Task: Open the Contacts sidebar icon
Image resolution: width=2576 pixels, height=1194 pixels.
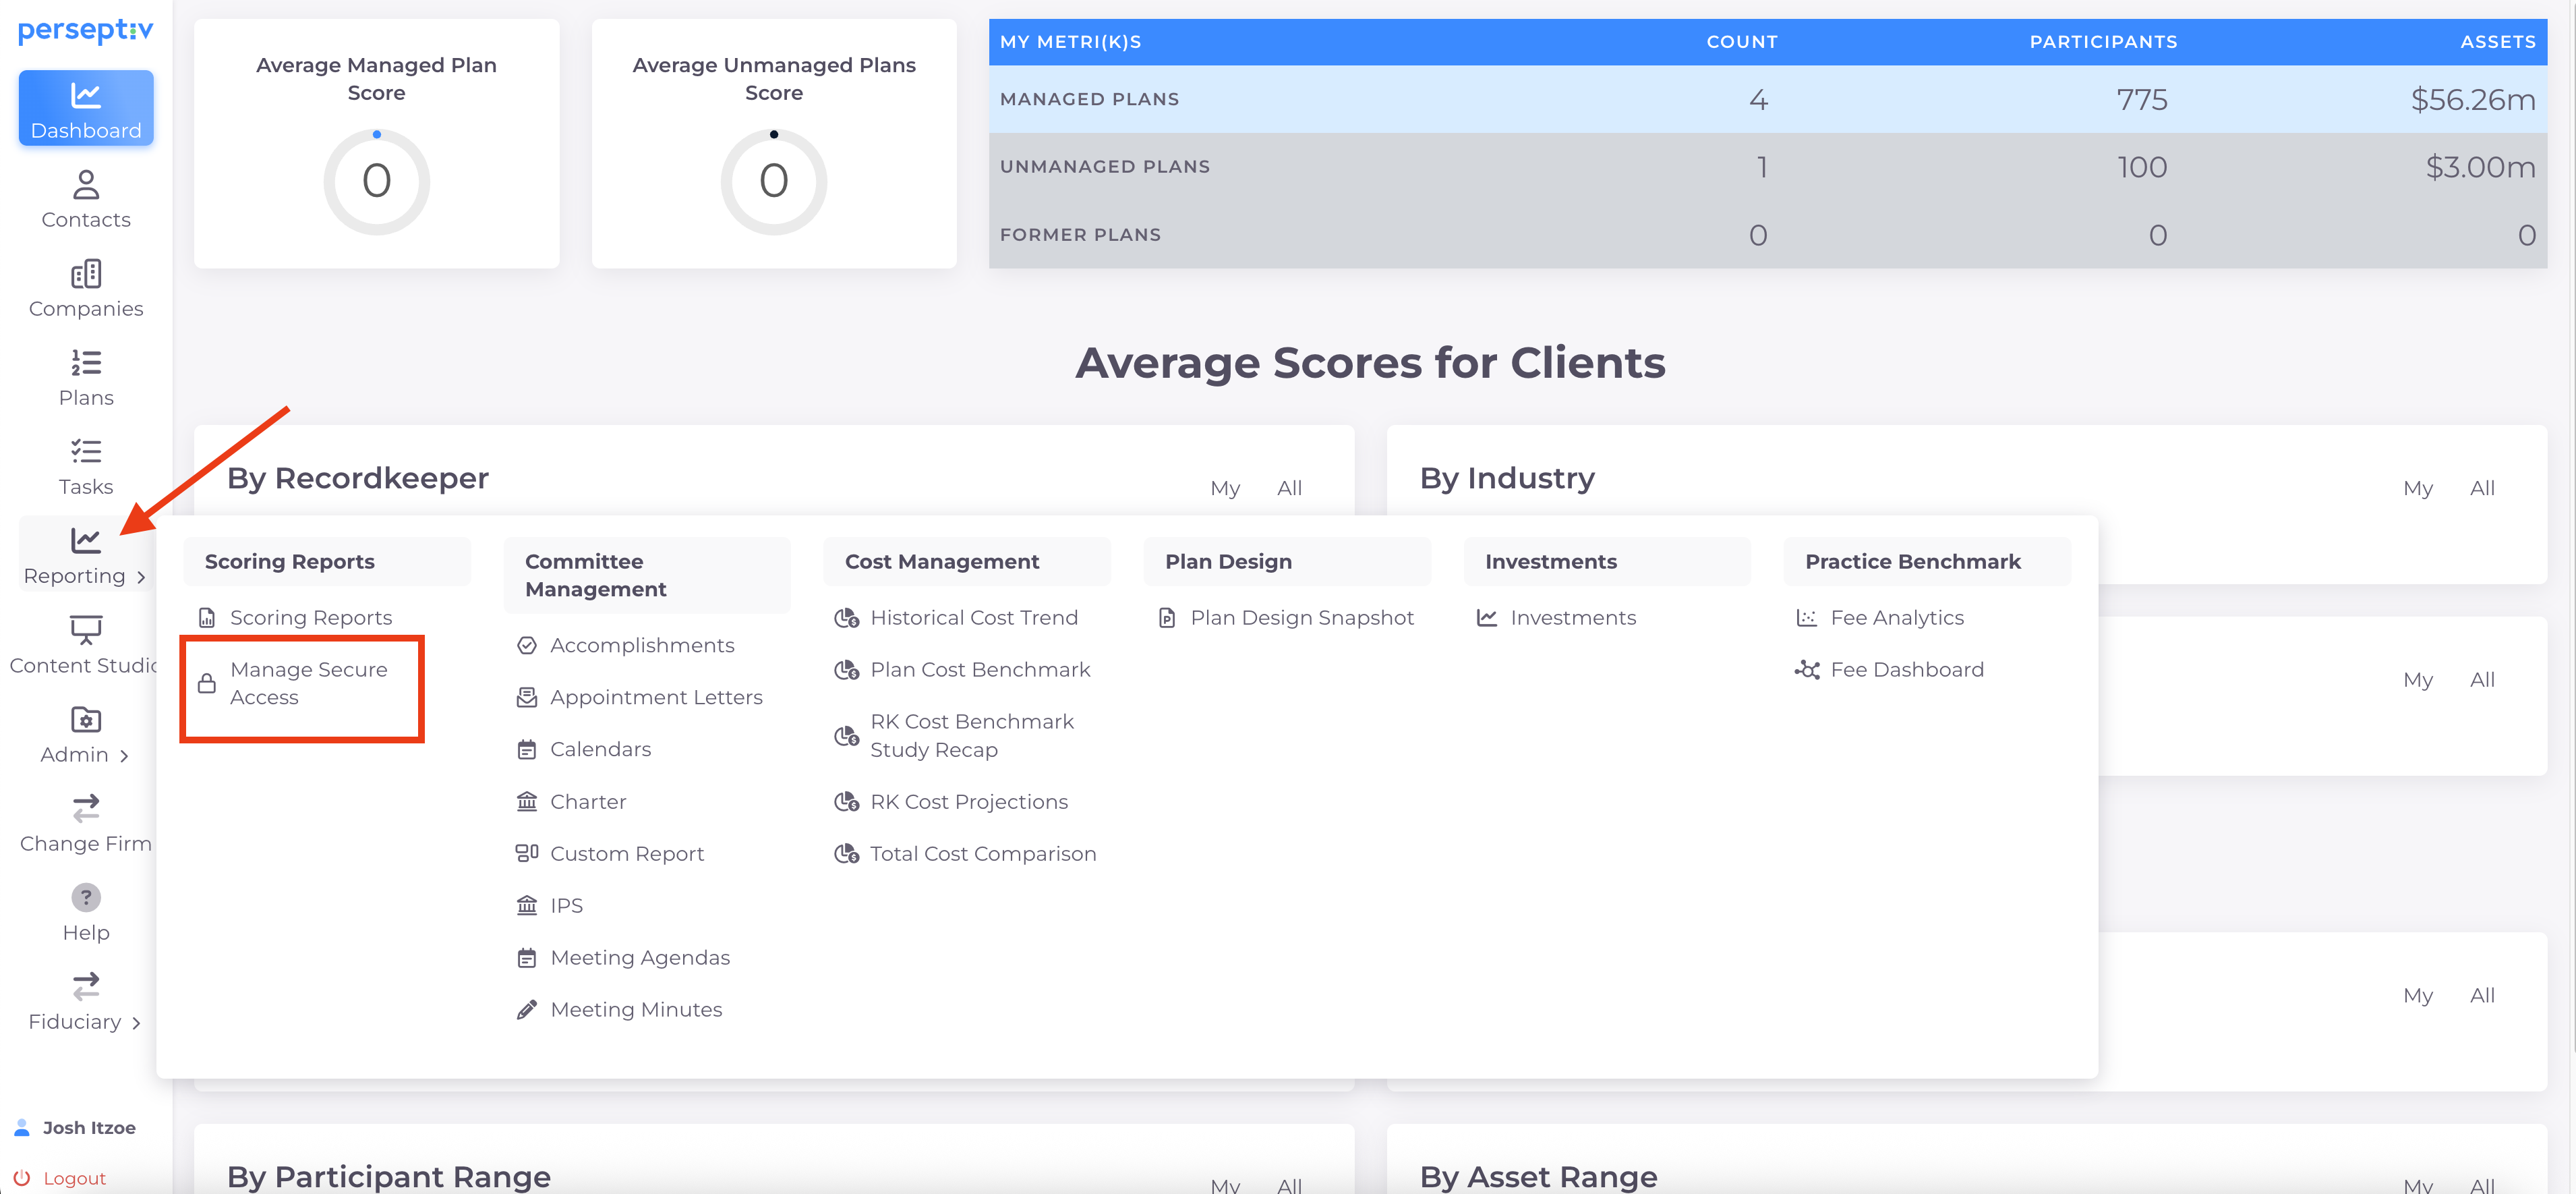Action: [86, 185]
